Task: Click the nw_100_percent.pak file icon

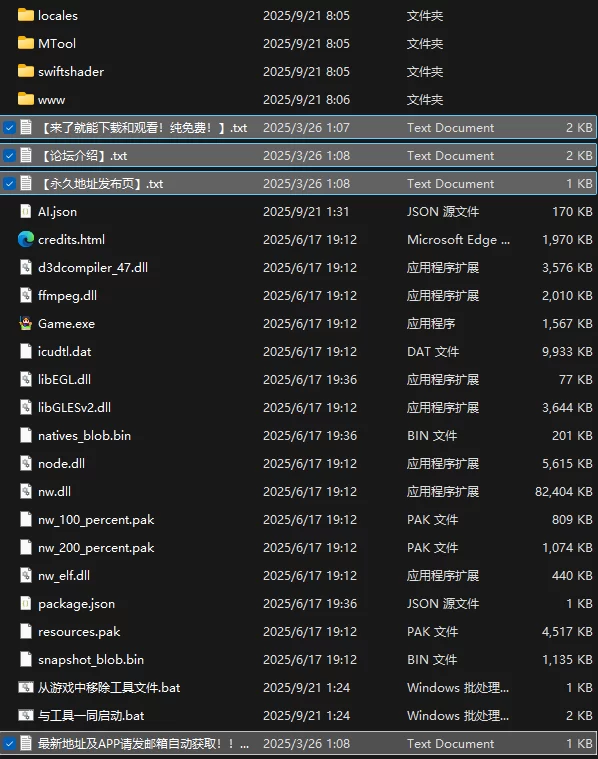Action: (26, 519)
